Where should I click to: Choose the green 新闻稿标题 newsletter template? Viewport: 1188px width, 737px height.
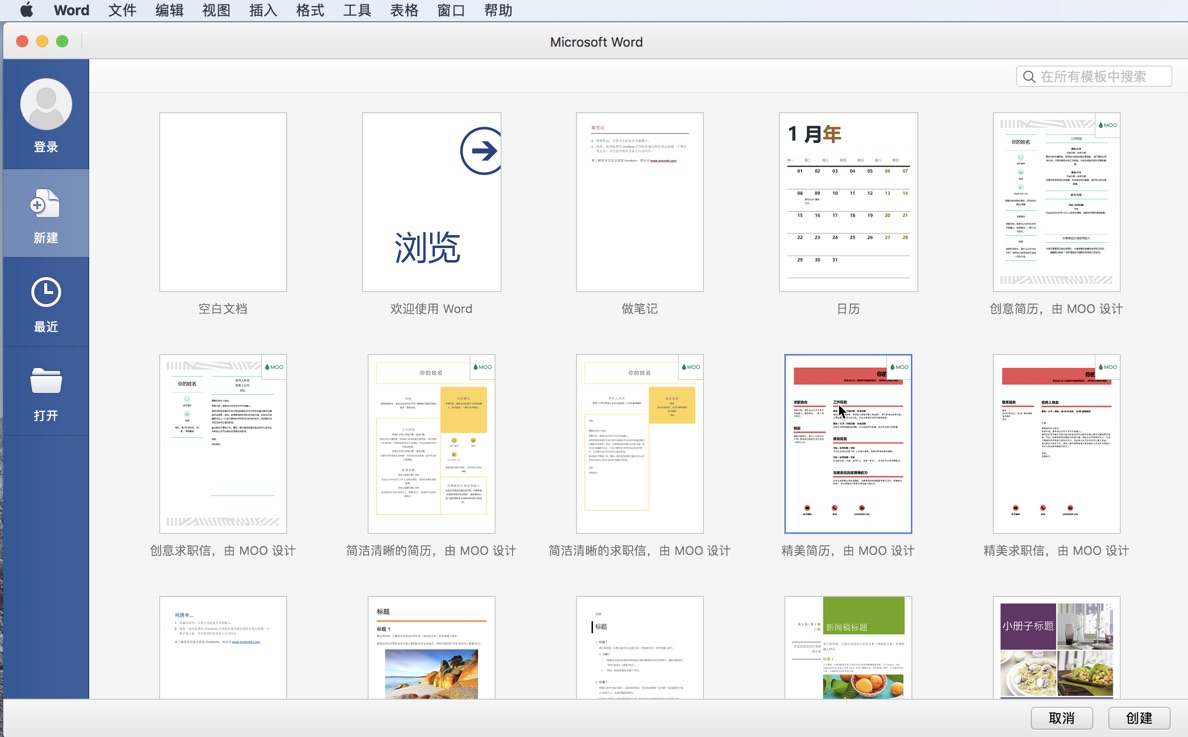coord(848,648)
